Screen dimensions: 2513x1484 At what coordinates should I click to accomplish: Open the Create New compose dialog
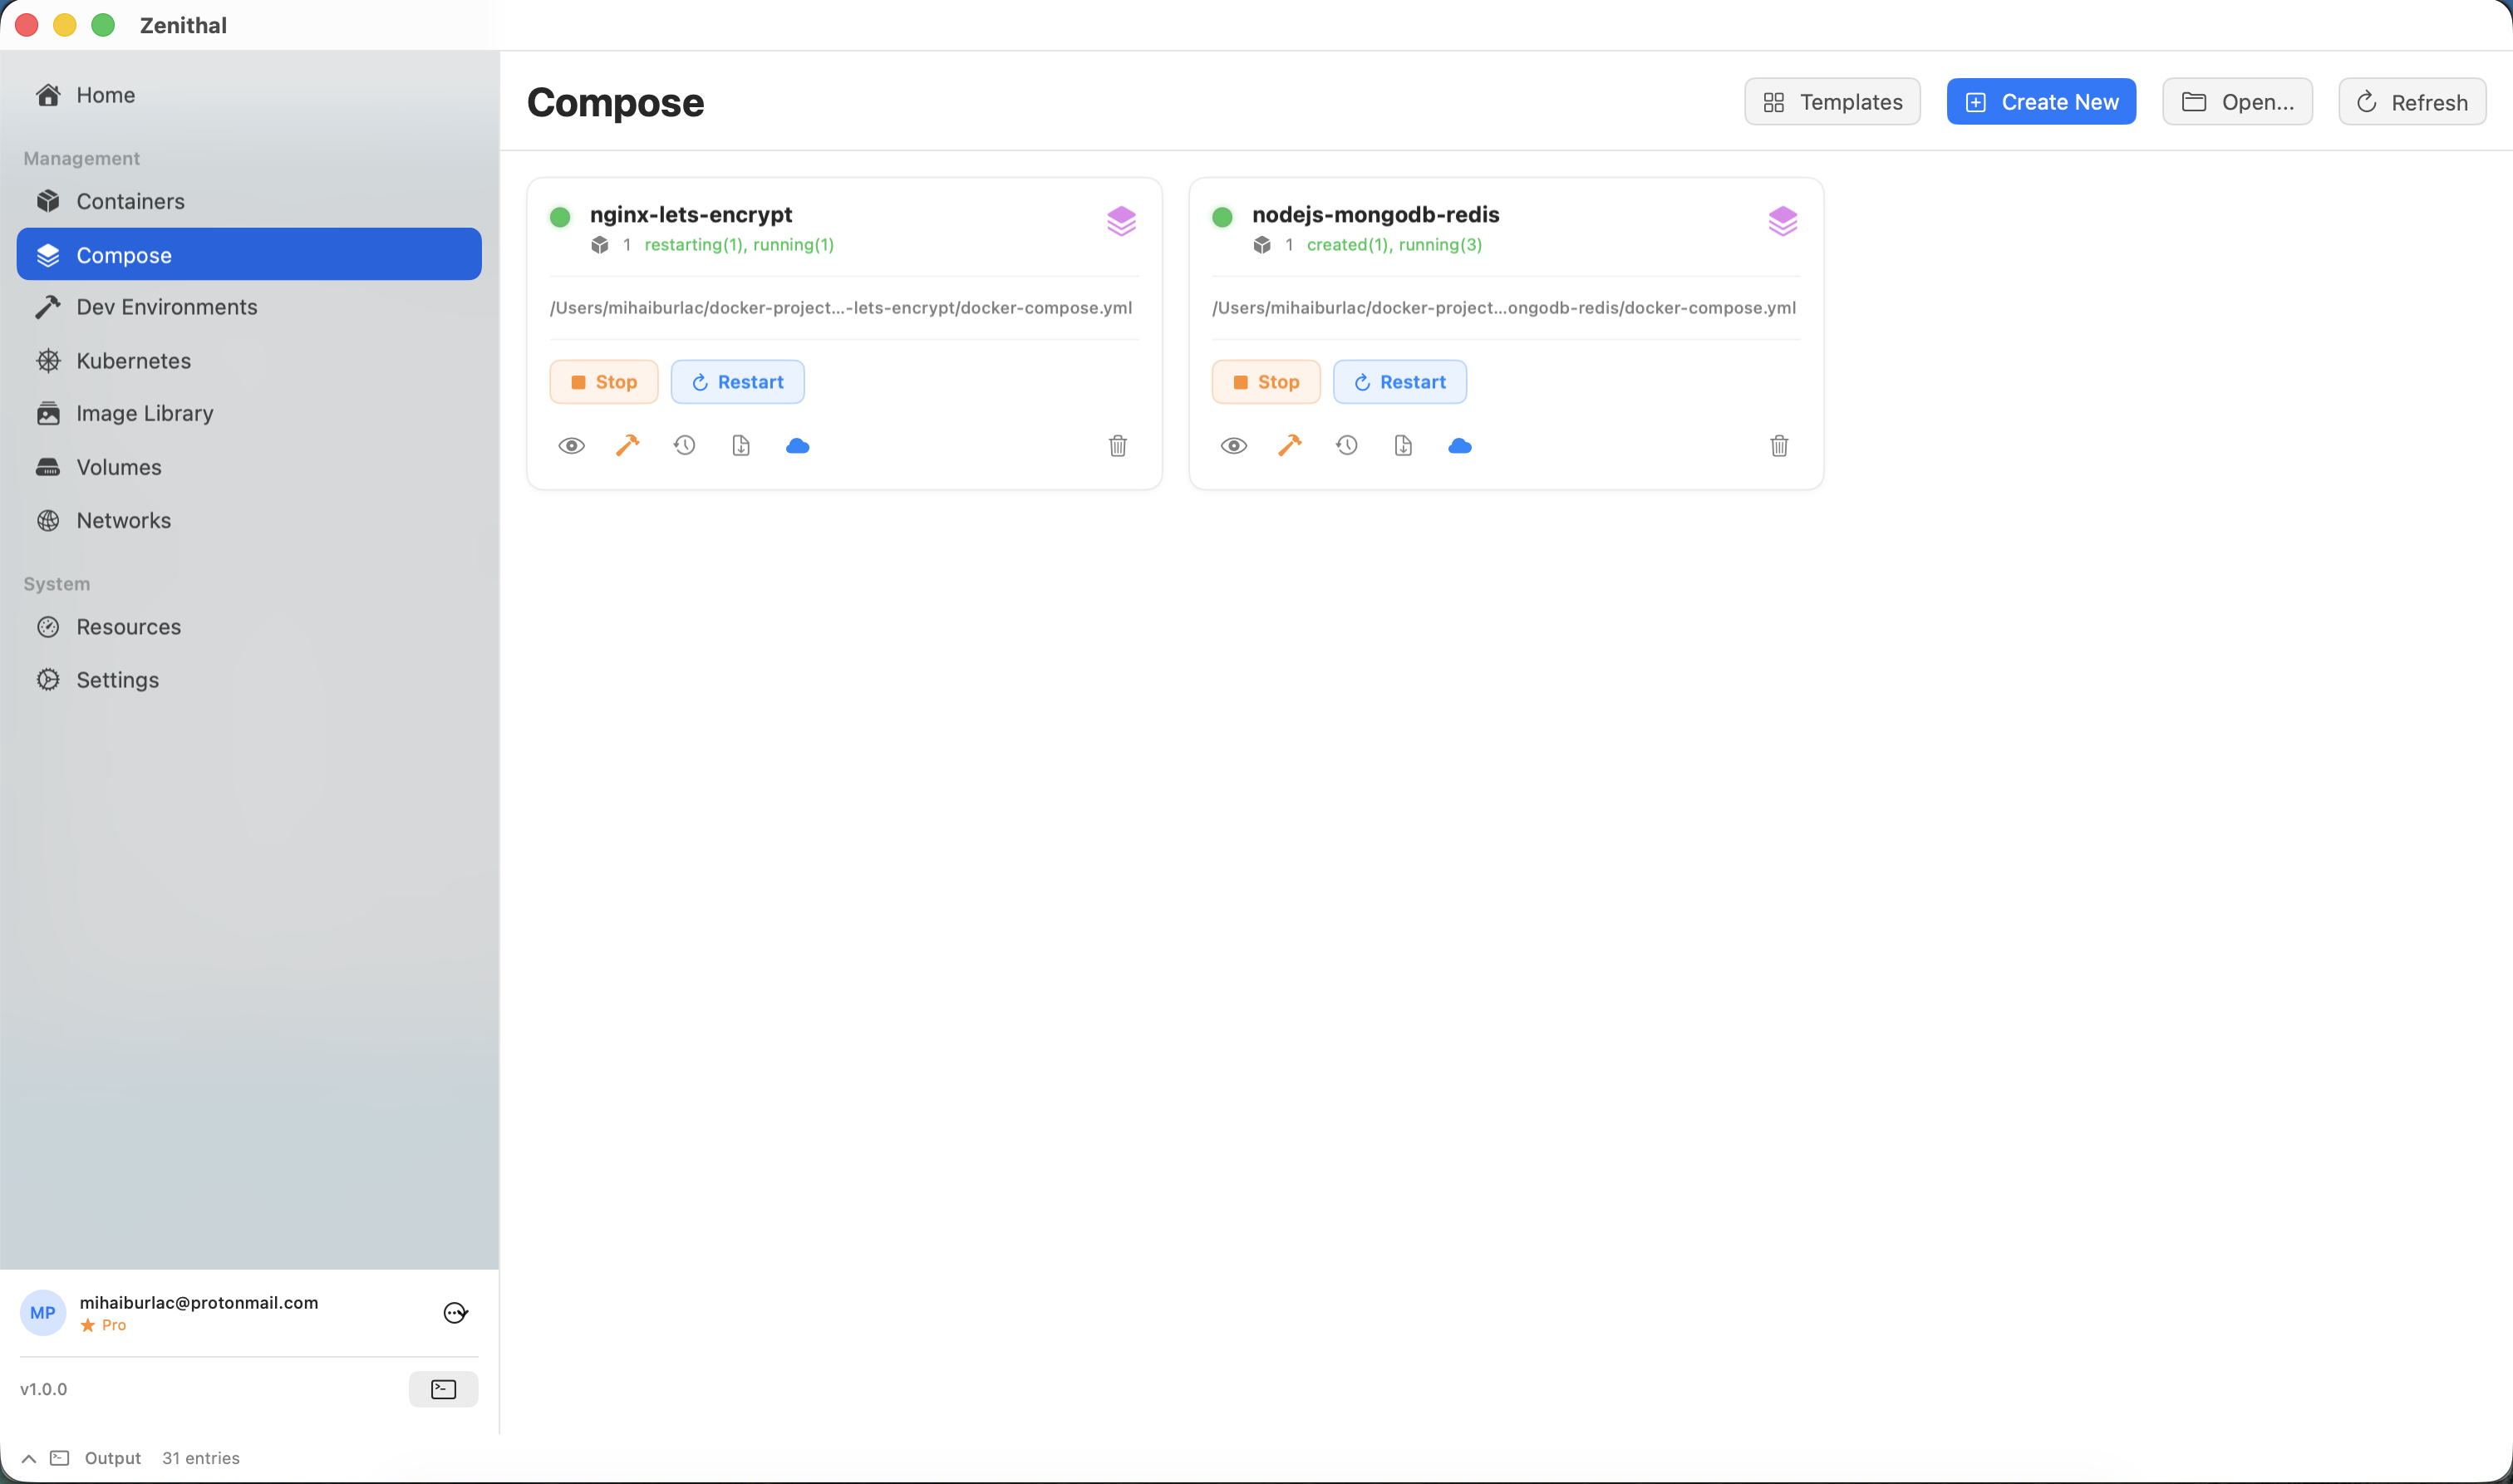(x=2041, y=101)
